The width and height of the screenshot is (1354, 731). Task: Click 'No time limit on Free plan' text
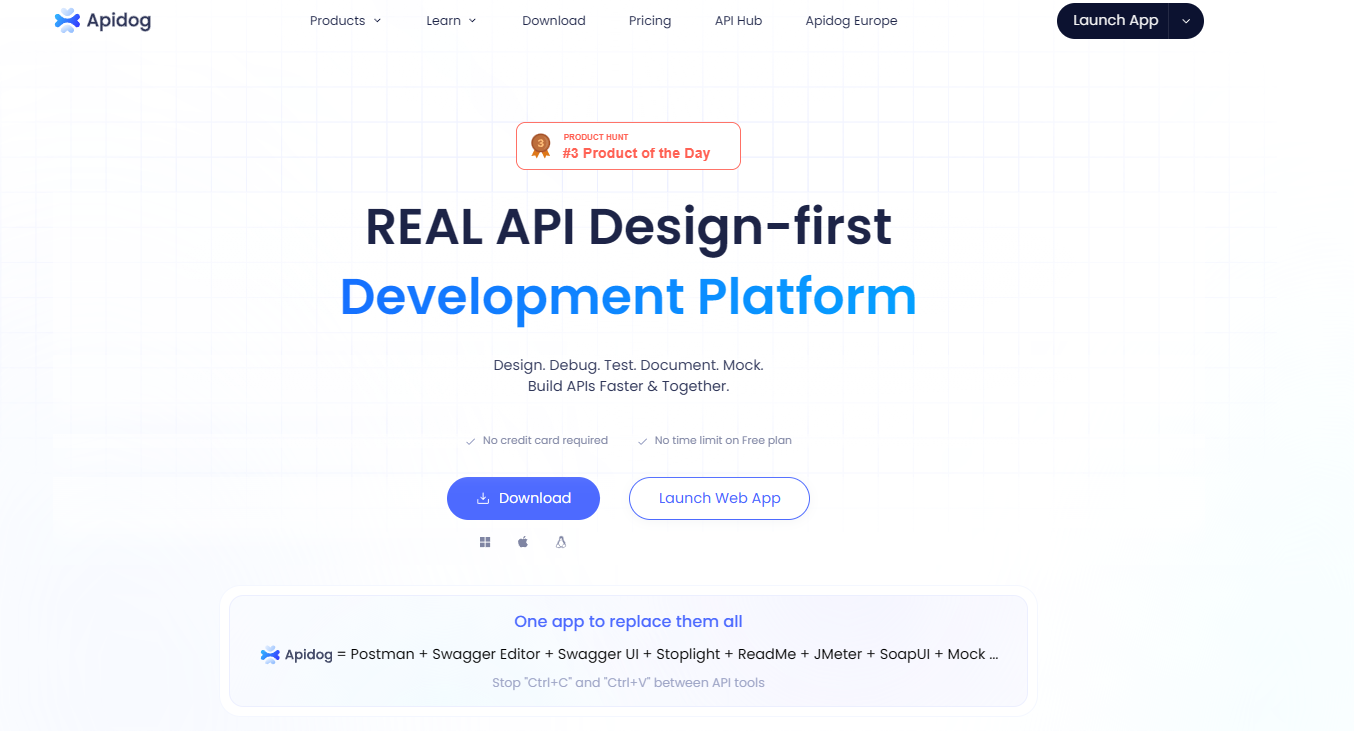coord(723,440)
